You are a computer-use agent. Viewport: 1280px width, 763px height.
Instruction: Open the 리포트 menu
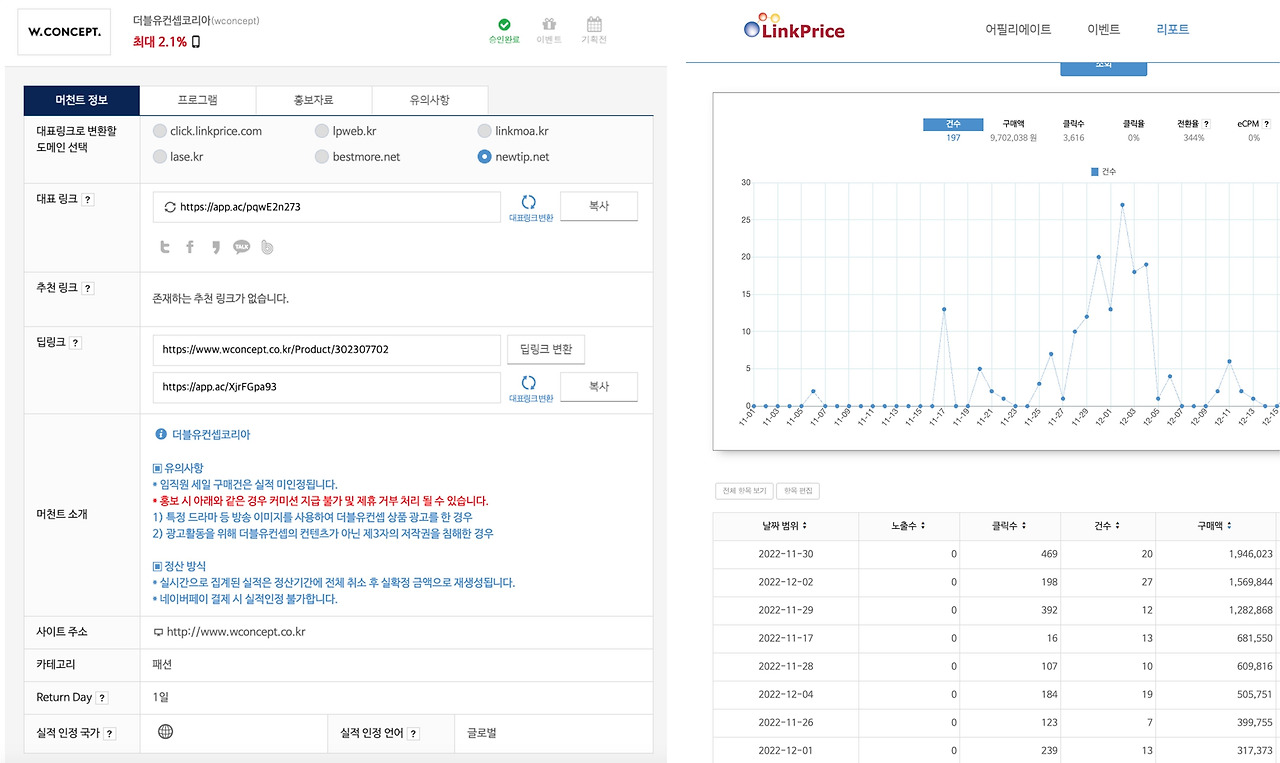[x=1172, y=30]
